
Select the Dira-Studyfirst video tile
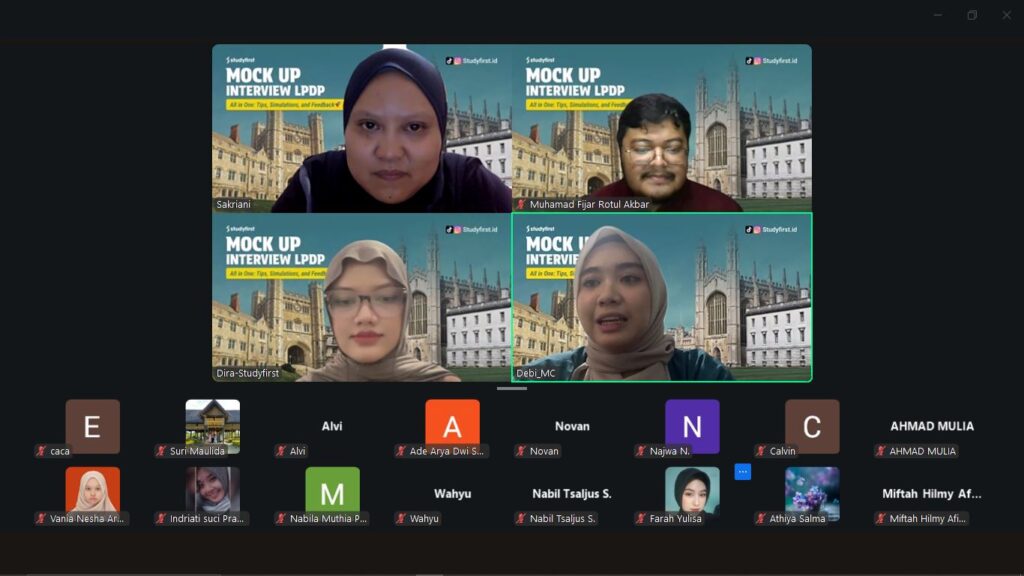pos(361,297)
